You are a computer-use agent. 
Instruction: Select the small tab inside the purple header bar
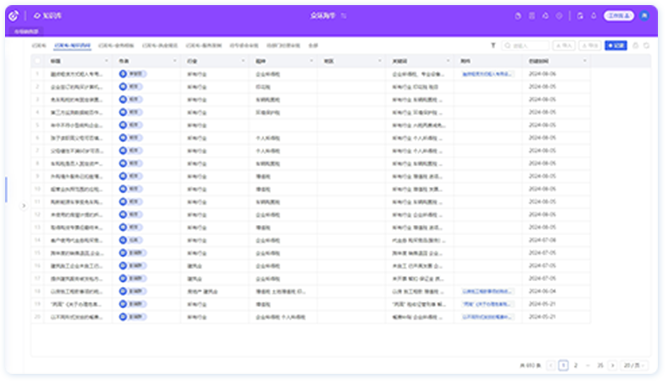26,31
